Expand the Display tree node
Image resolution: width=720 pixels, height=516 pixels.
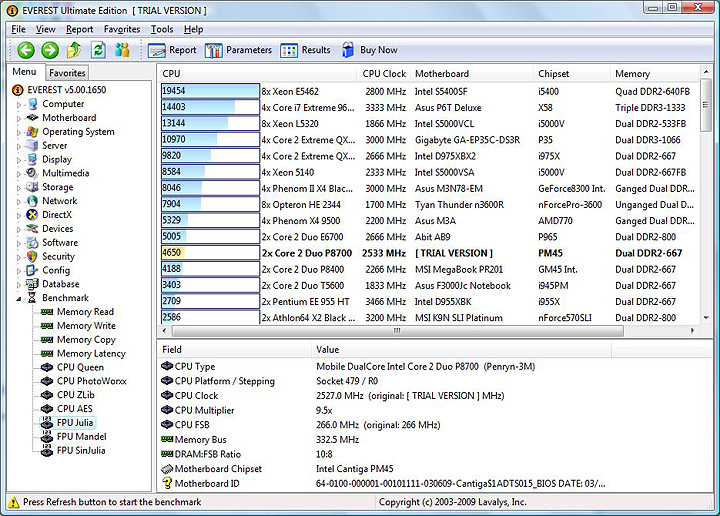(19, 160)
